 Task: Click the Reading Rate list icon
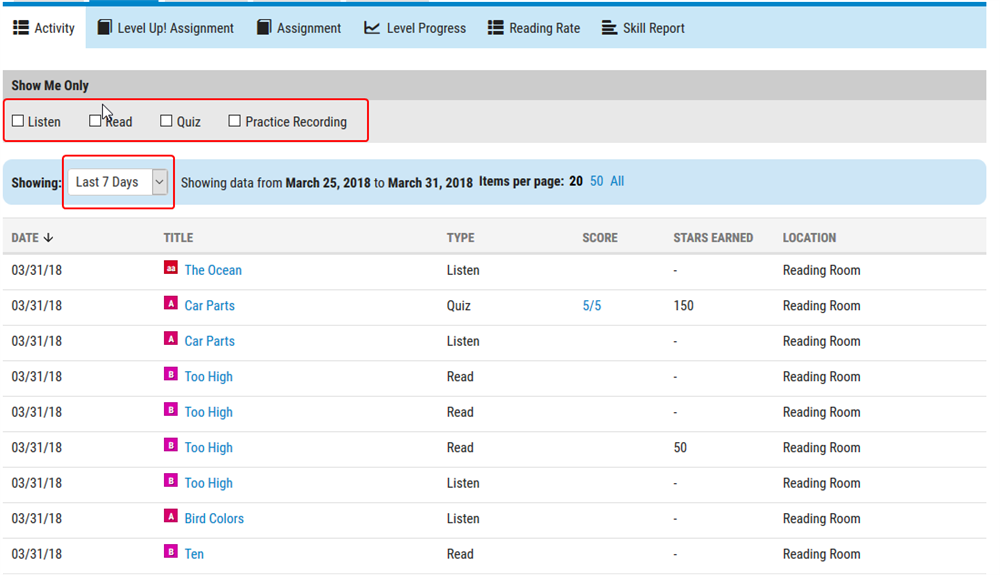[495, 28]
